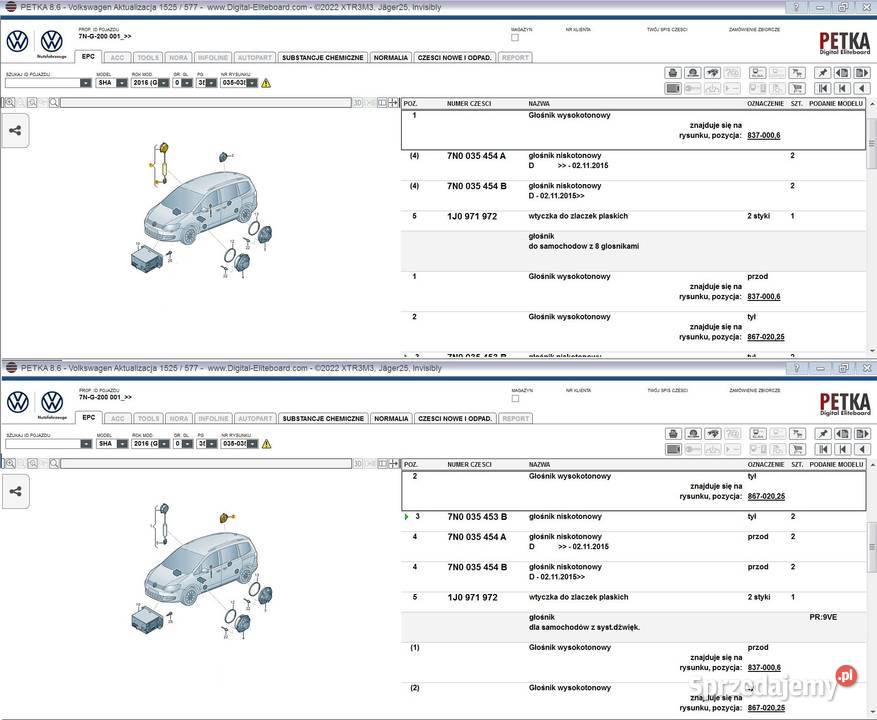Tick the Magazyn checkbox in the upper window
The image size is (877, 720).
click(x=515, y=37)
